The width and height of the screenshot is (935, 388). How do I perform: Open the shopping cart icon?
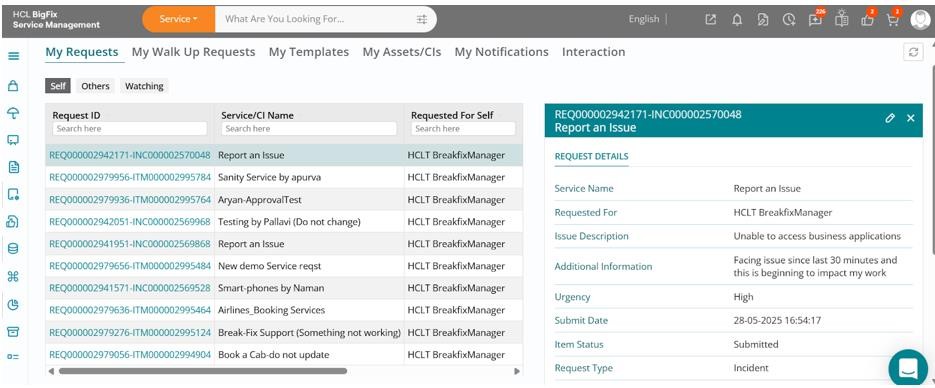893,20
